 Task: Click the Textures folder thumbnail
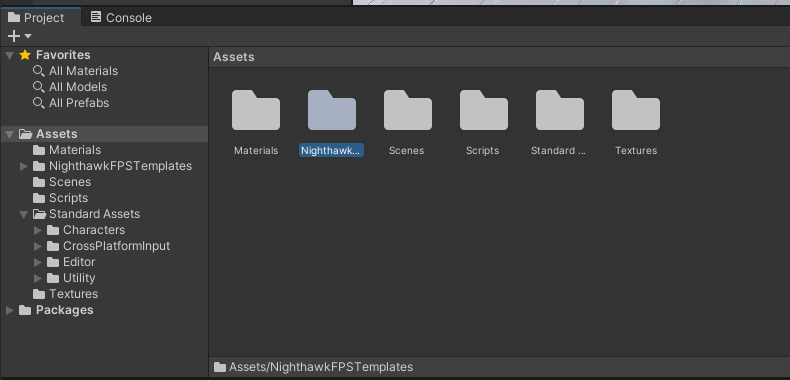point(636,110)
